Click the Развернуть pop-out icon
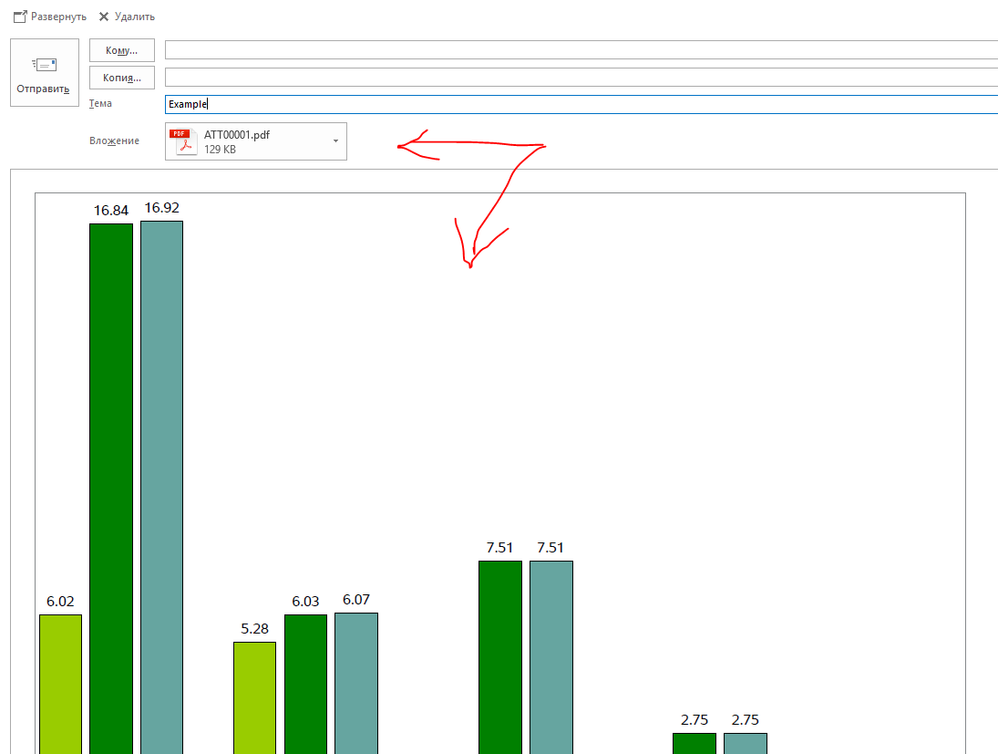Image resolution: width=998 pixels, height=754 pixels. coord(20,17)
